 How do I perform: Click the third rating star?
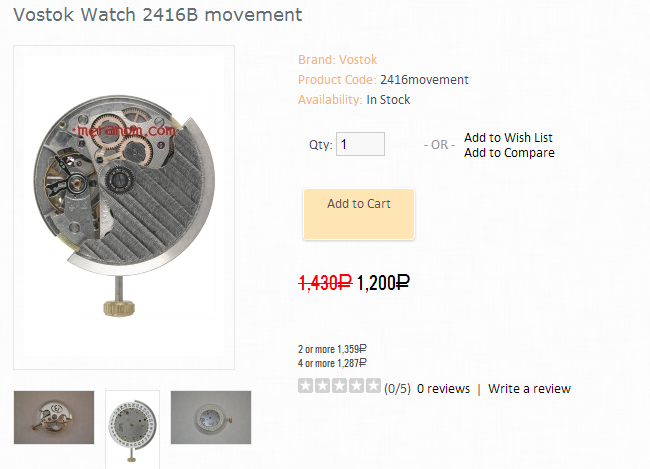(340, 386)
